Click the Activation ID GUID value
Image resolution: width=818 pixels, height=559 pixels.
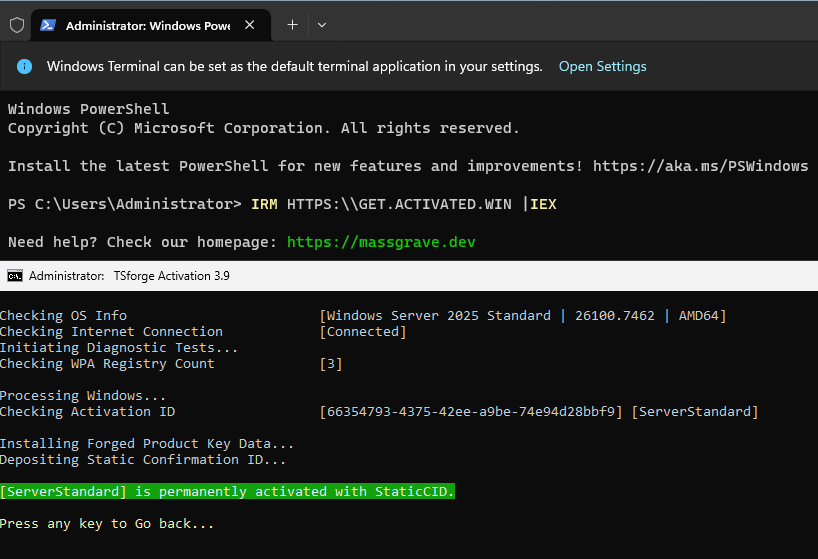(x=471, y=411)
